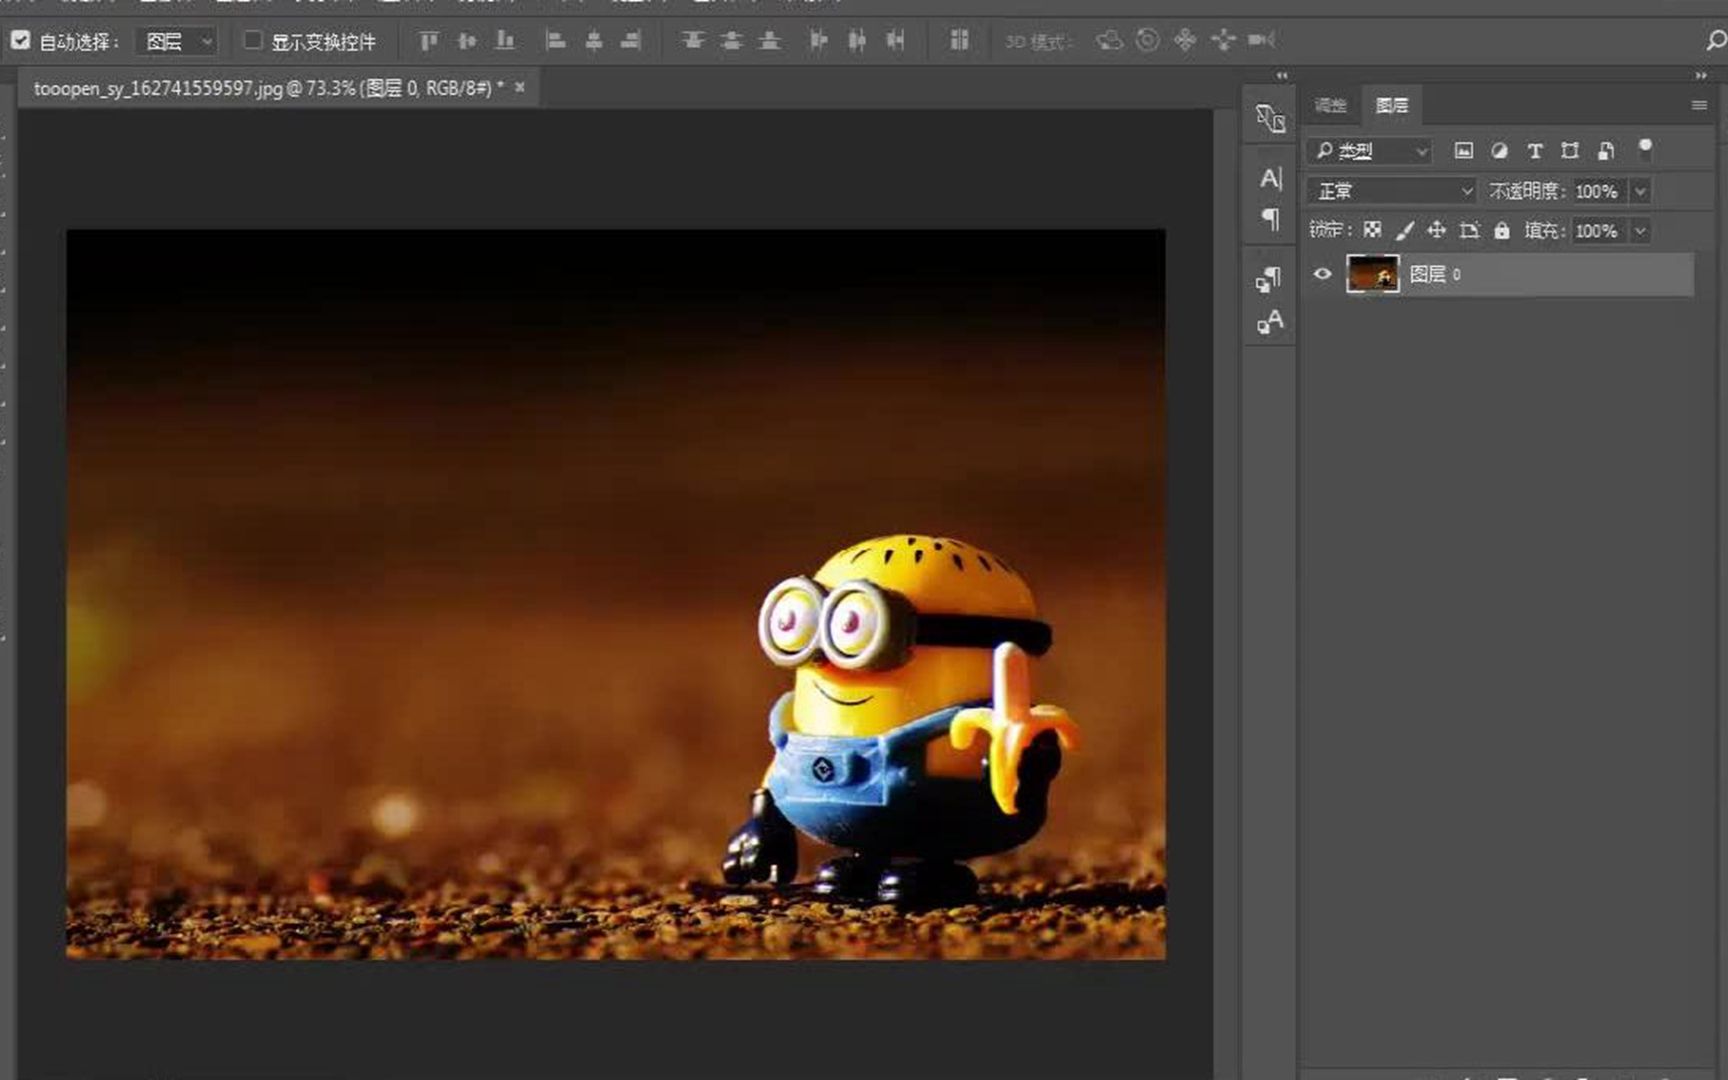Align vertical centers of layers
1728x1080 pixels.
(467, 40)
